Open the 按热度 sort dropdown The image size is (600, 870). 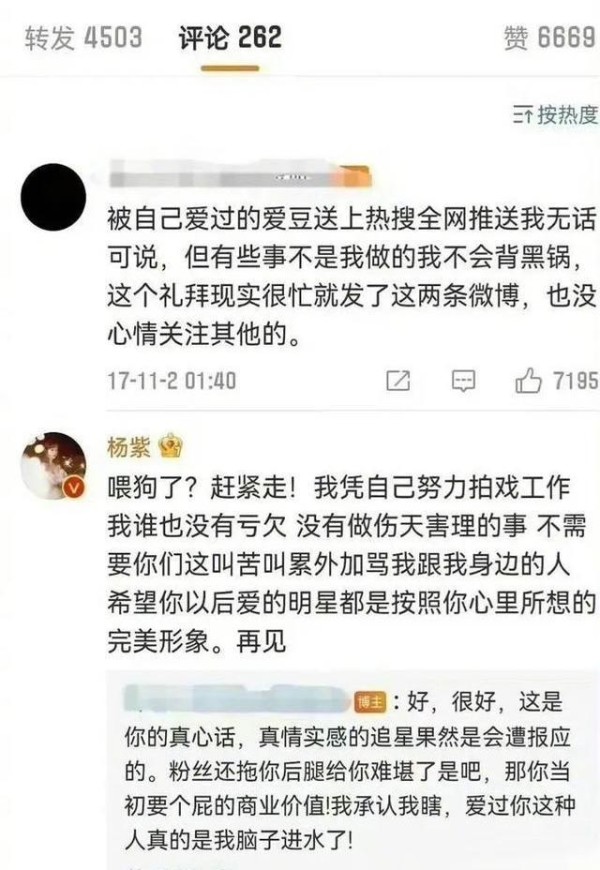(x=555, y=115)
